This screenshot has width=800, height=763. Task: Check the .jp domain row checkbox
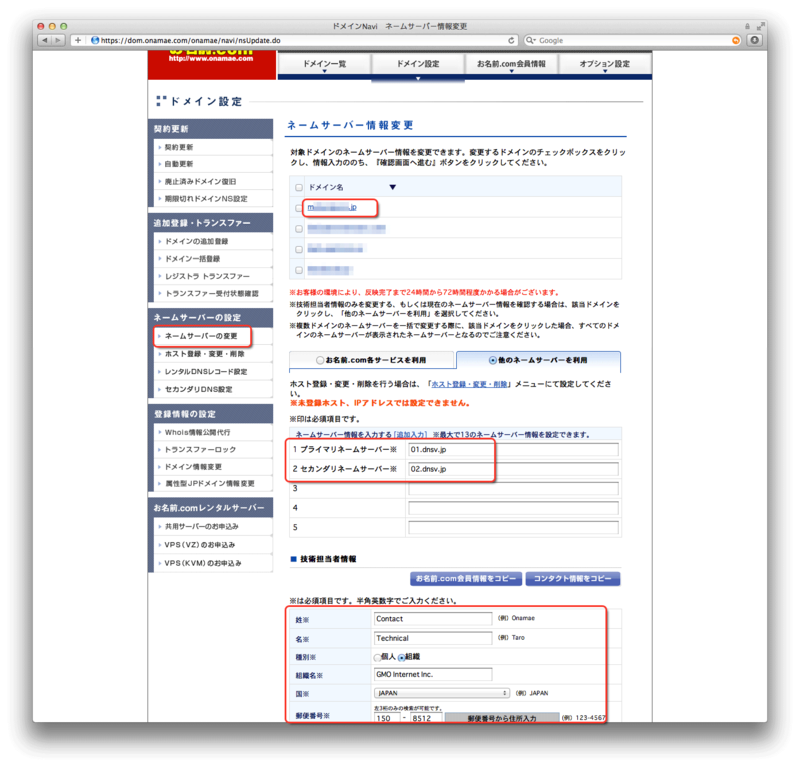click(298, 208)
